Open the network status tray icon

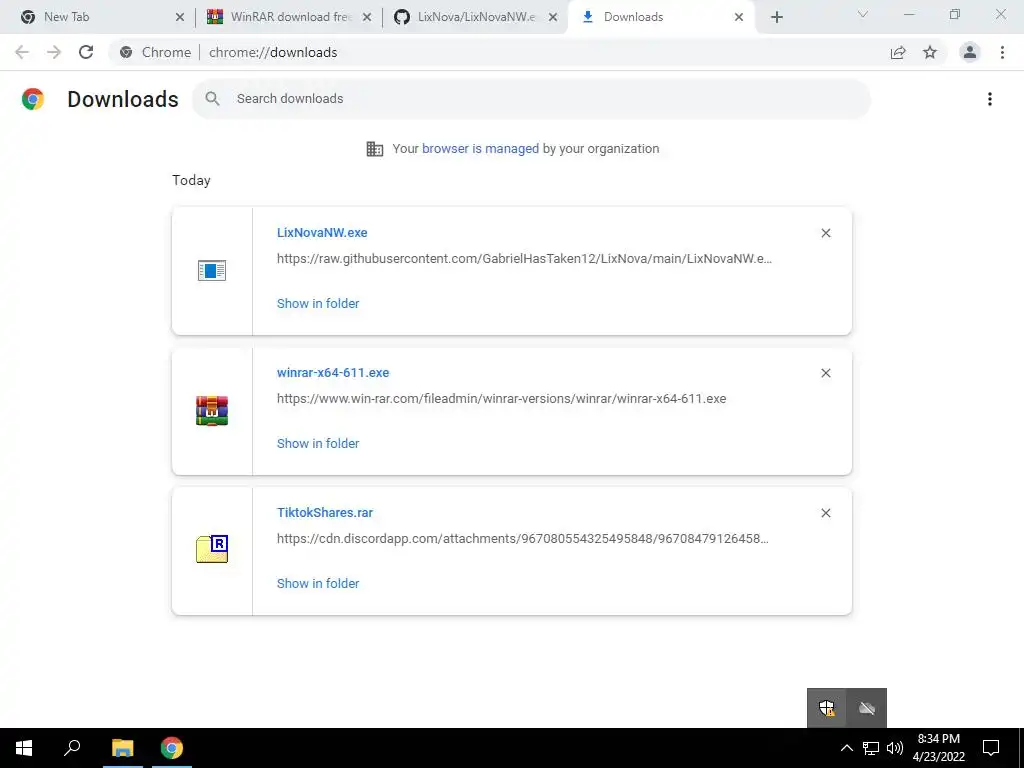[871, 748]
